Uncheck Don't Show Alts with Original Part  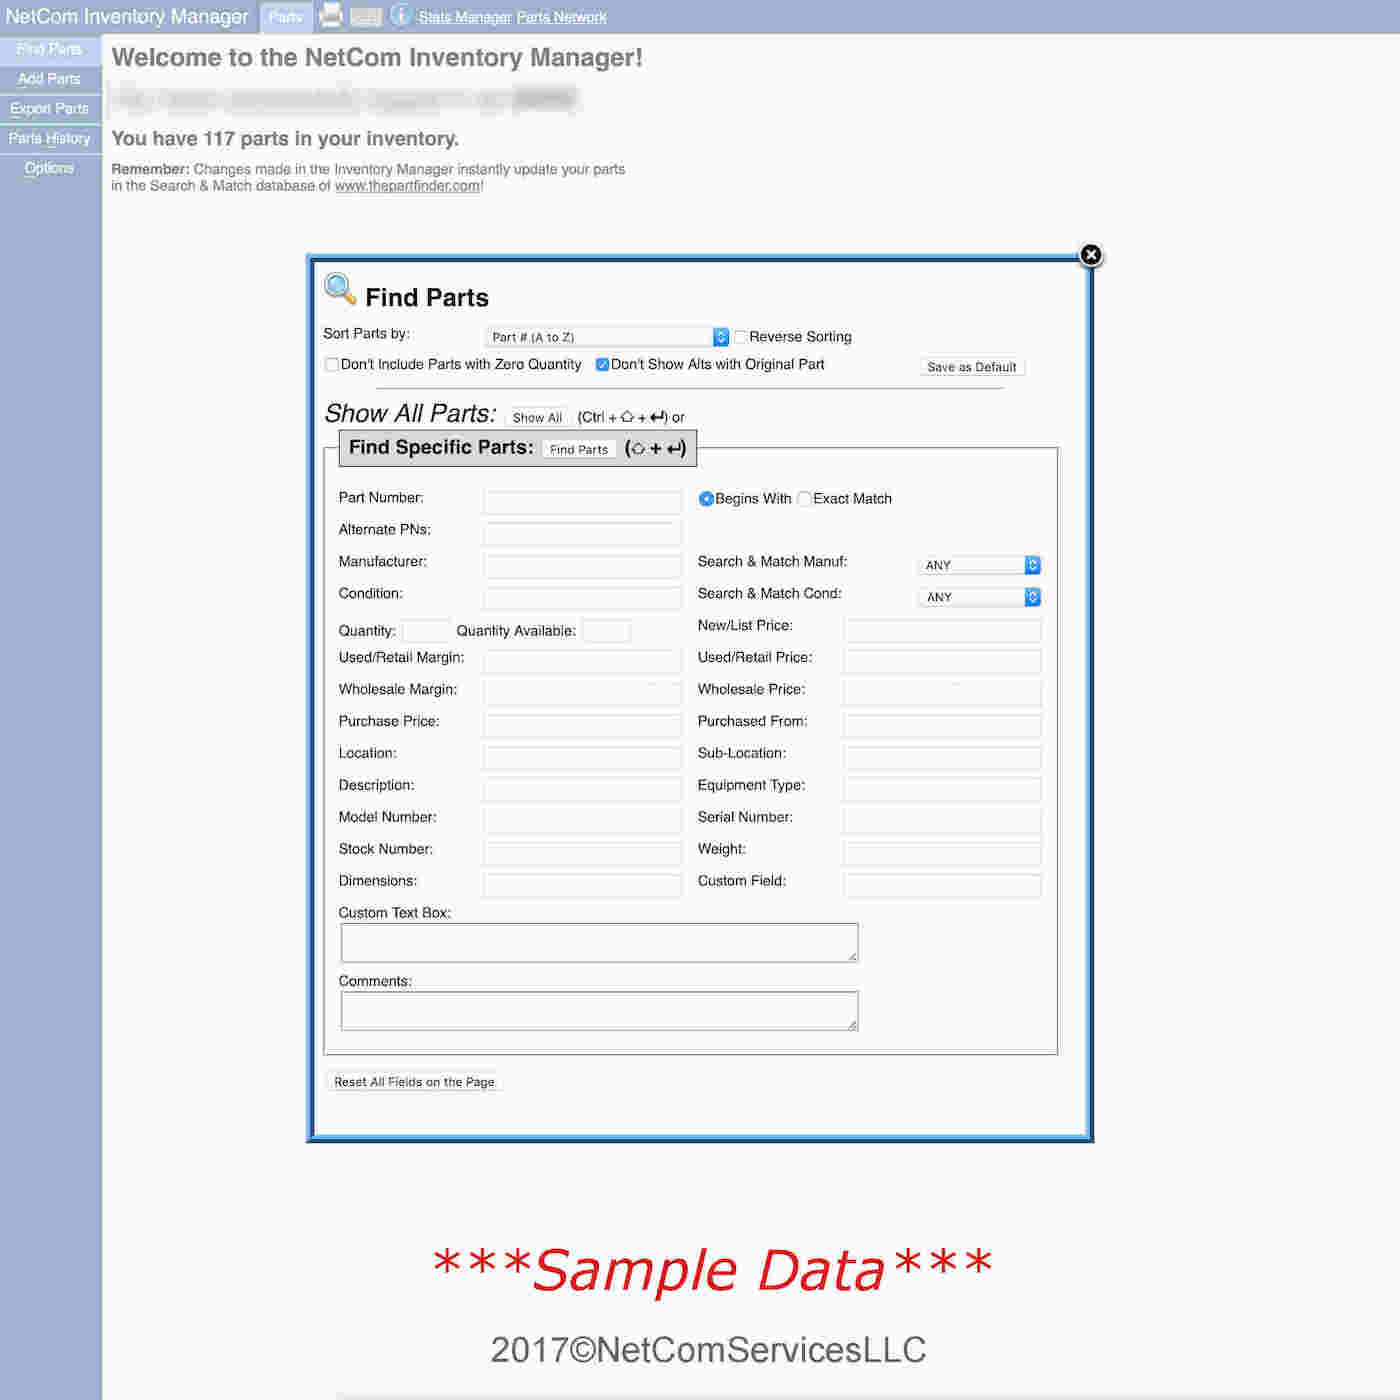pyautogui.click(x=602, y=365)
